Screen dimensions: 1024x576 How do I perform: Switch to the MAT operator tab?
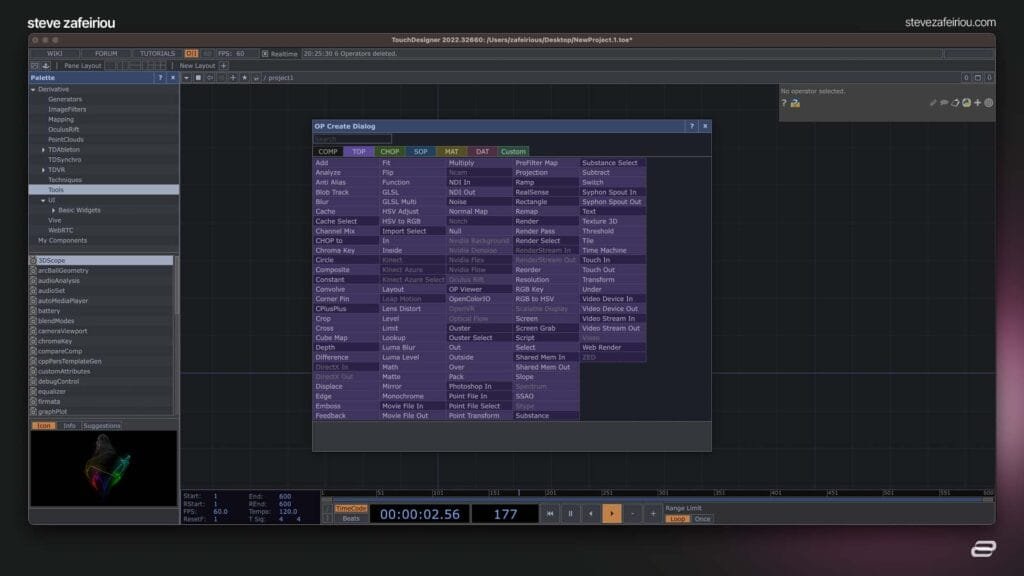[x=451, y=152]
